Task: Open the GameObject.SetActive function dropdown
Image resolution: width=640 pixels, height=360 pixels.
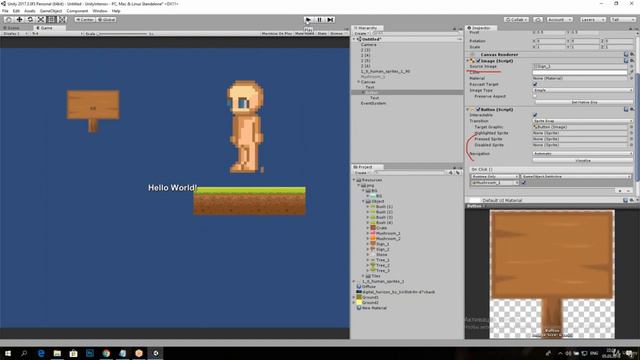Action: click(576, 176)
